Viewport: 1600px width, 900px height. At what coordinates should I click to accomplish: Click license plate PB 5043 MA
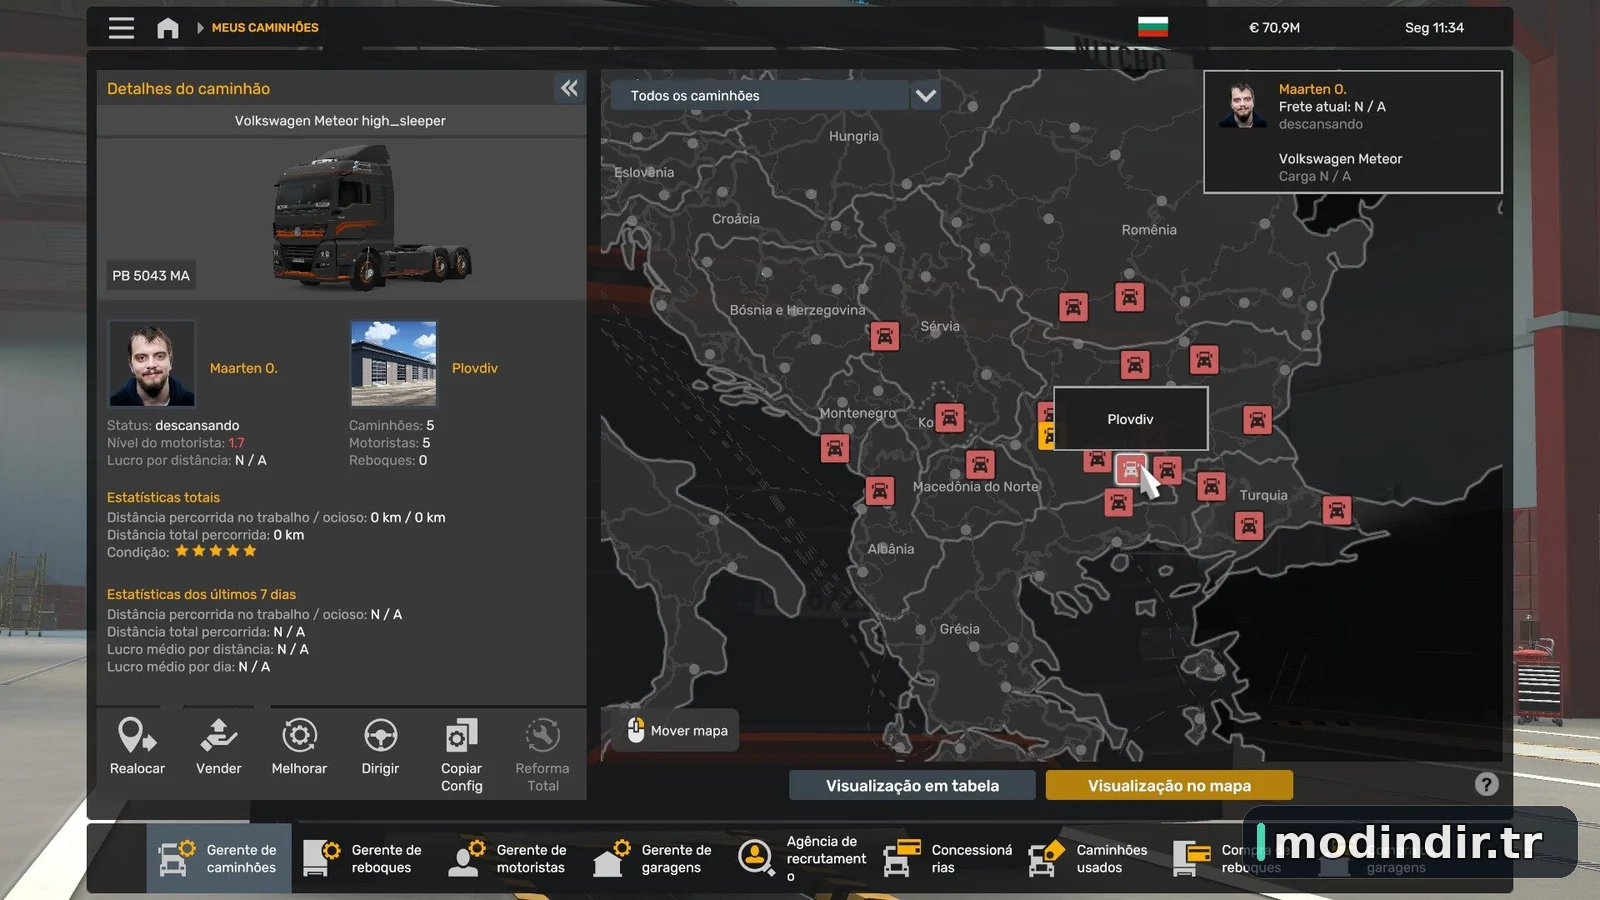(151, 275)
